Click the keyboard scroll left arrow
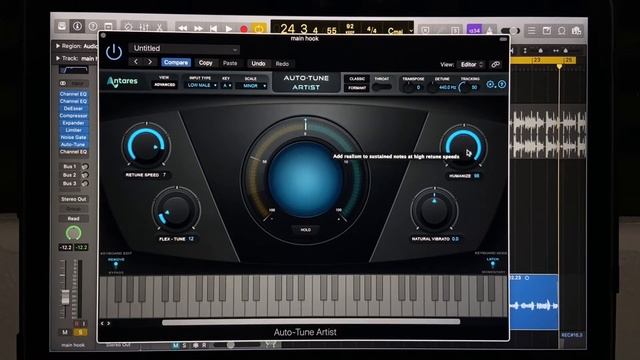The image size is (640, 360). (x=102, y=323)
